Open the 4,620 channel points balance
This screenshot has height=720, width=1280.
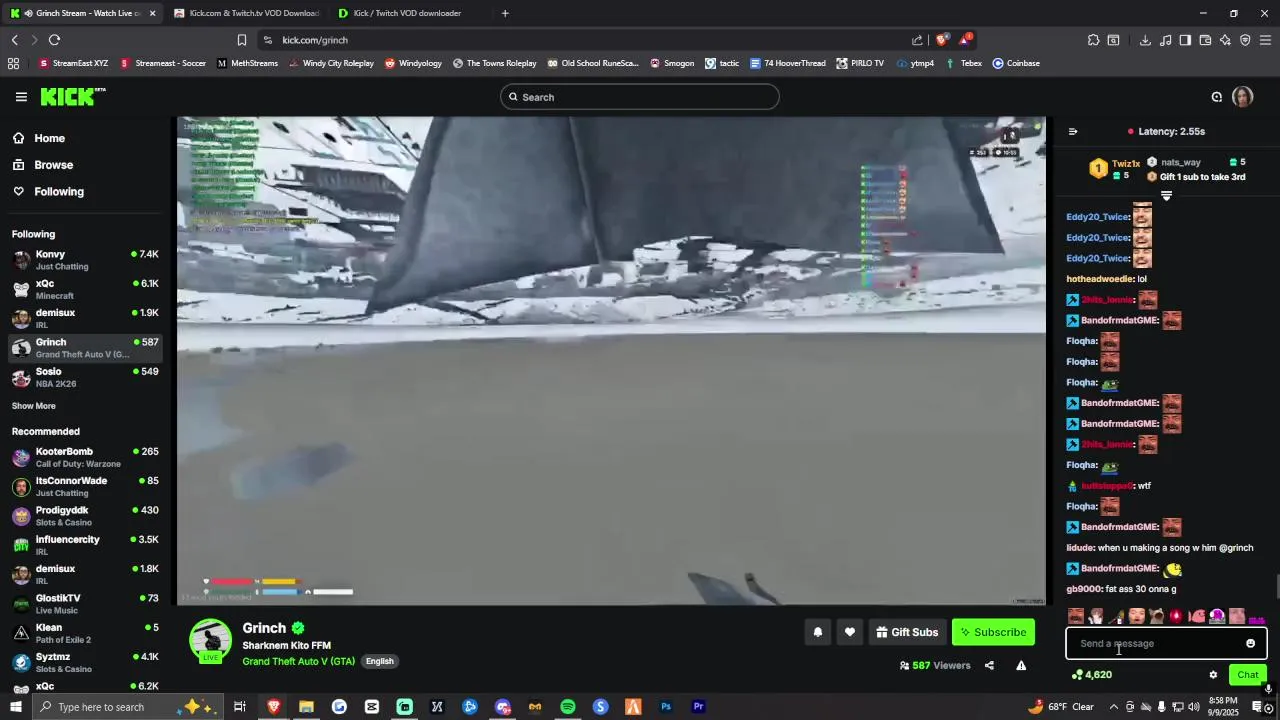(x=1091, y=675)
